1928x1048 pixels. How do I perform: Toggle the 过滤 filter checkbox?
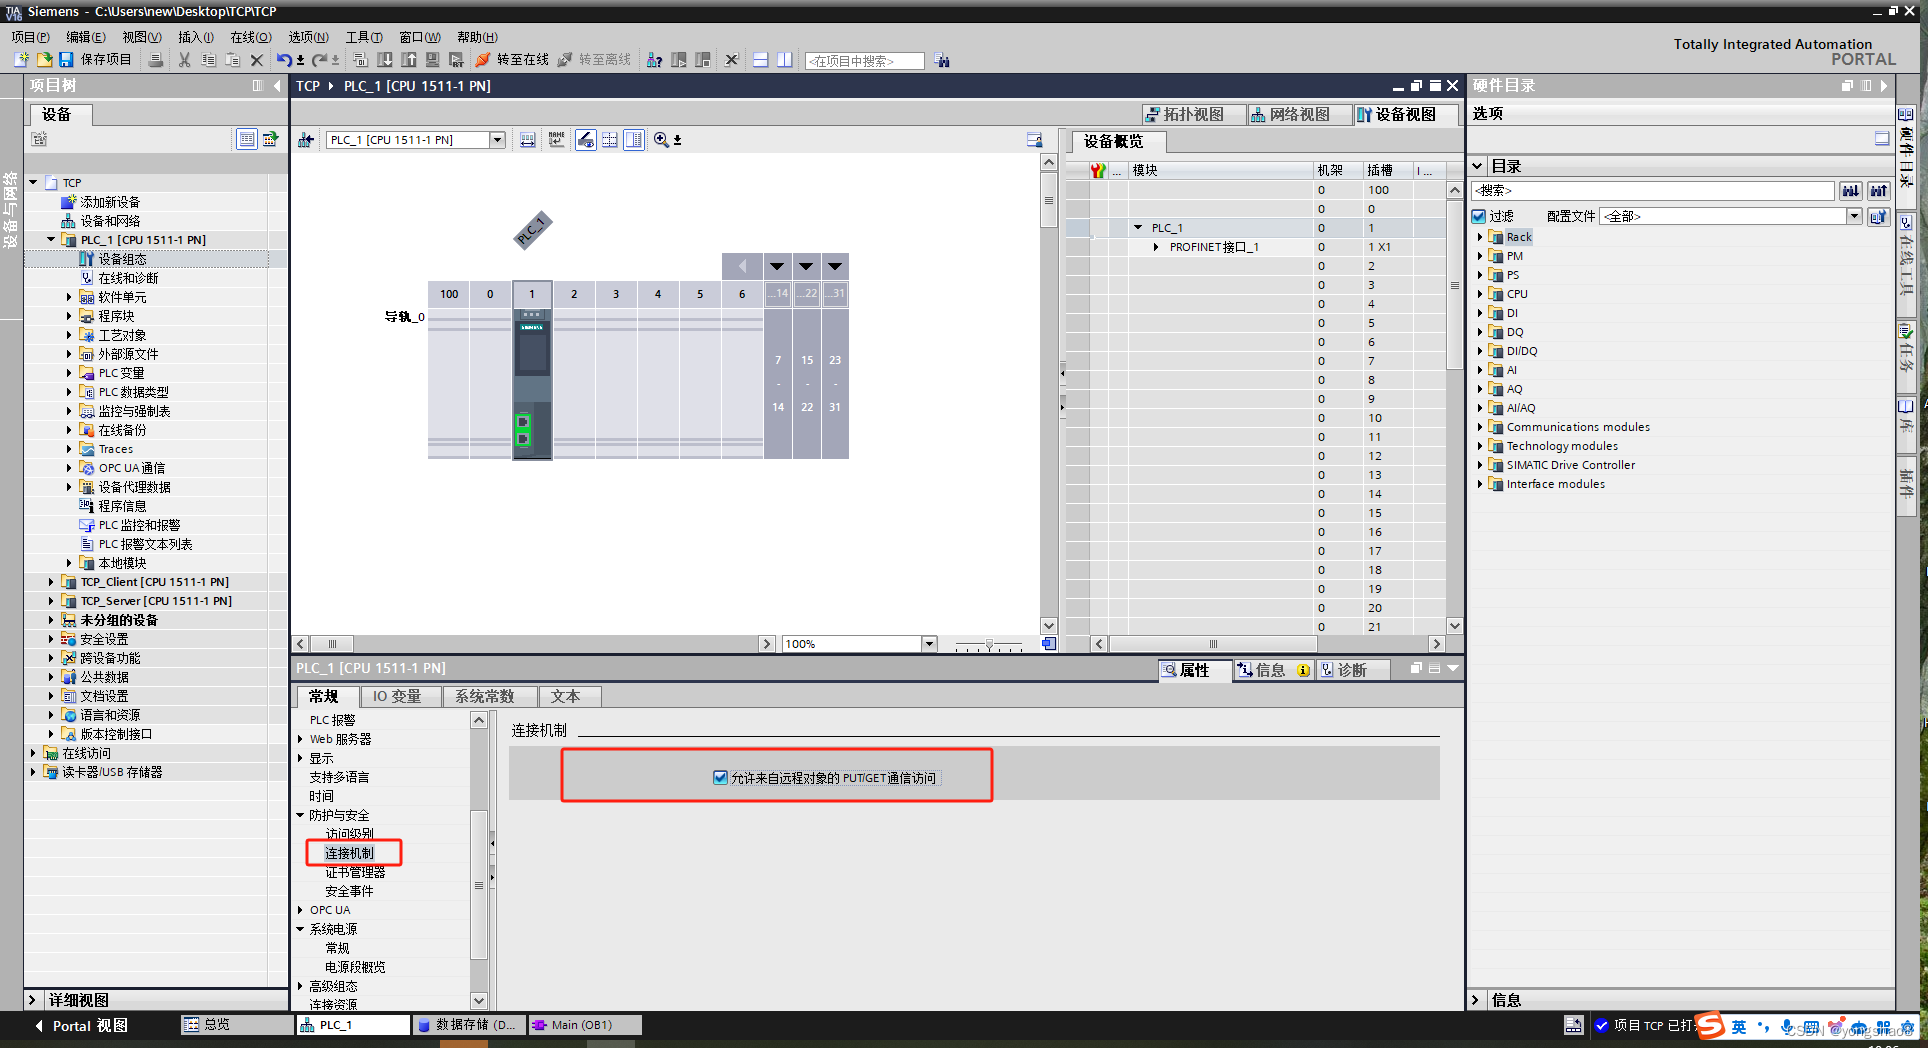1478,216
